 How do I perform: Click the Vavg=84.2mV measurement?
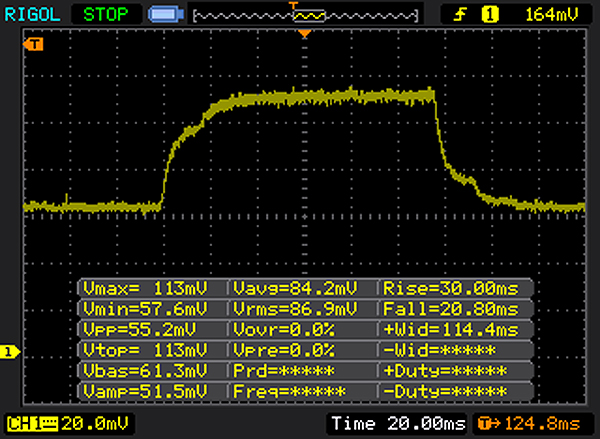(295, 288)
